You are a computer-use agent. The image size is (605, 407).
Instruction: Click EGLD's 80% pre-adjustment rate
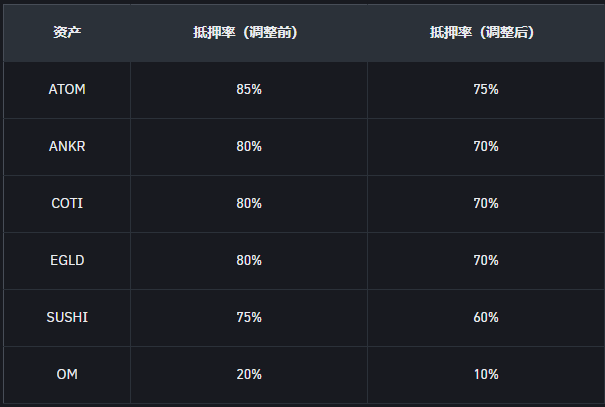pyautogui.click(x=249, y=260)
